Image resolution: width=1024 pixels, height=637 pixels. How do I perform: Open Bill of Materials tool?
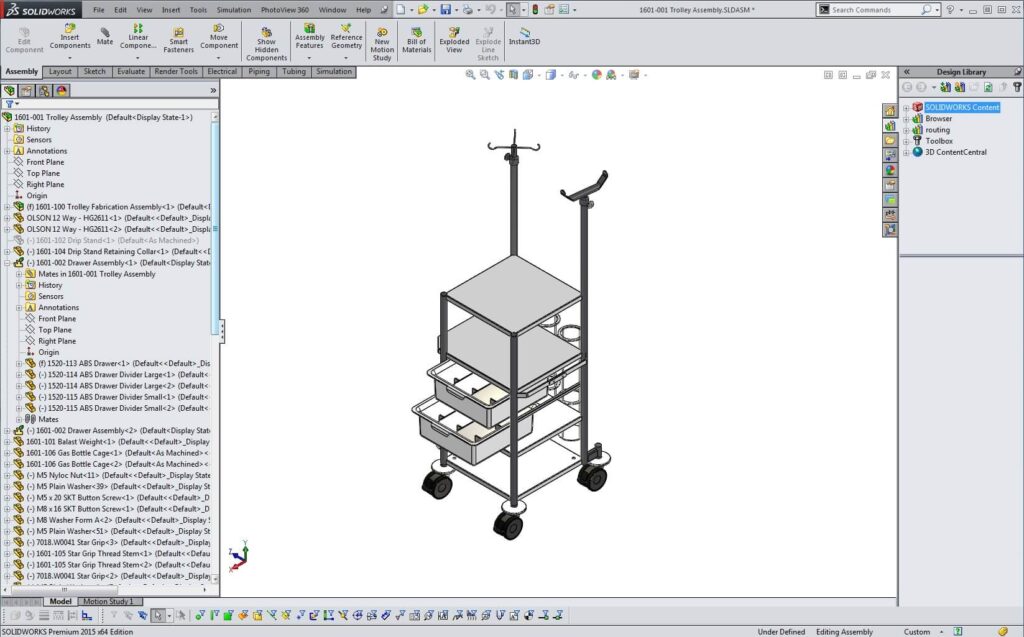416,38
